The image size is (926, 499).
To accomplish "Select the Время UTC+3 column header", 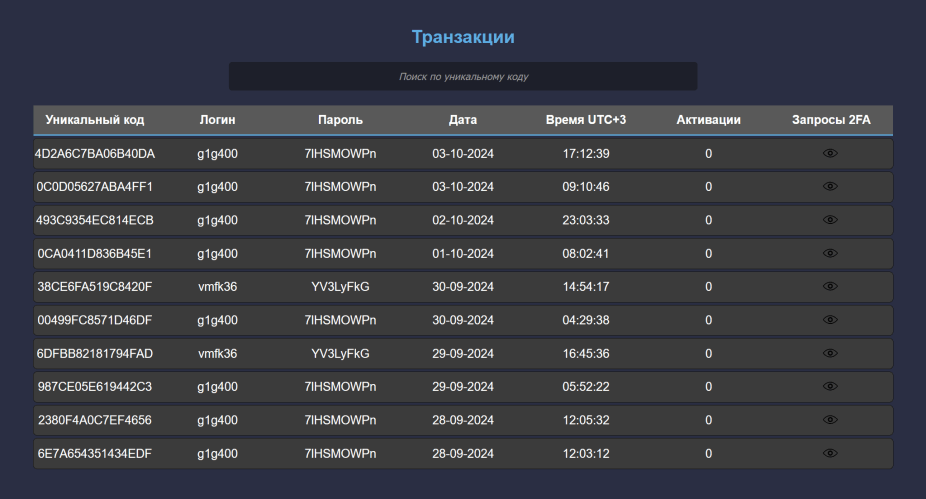I will point(586,120).
